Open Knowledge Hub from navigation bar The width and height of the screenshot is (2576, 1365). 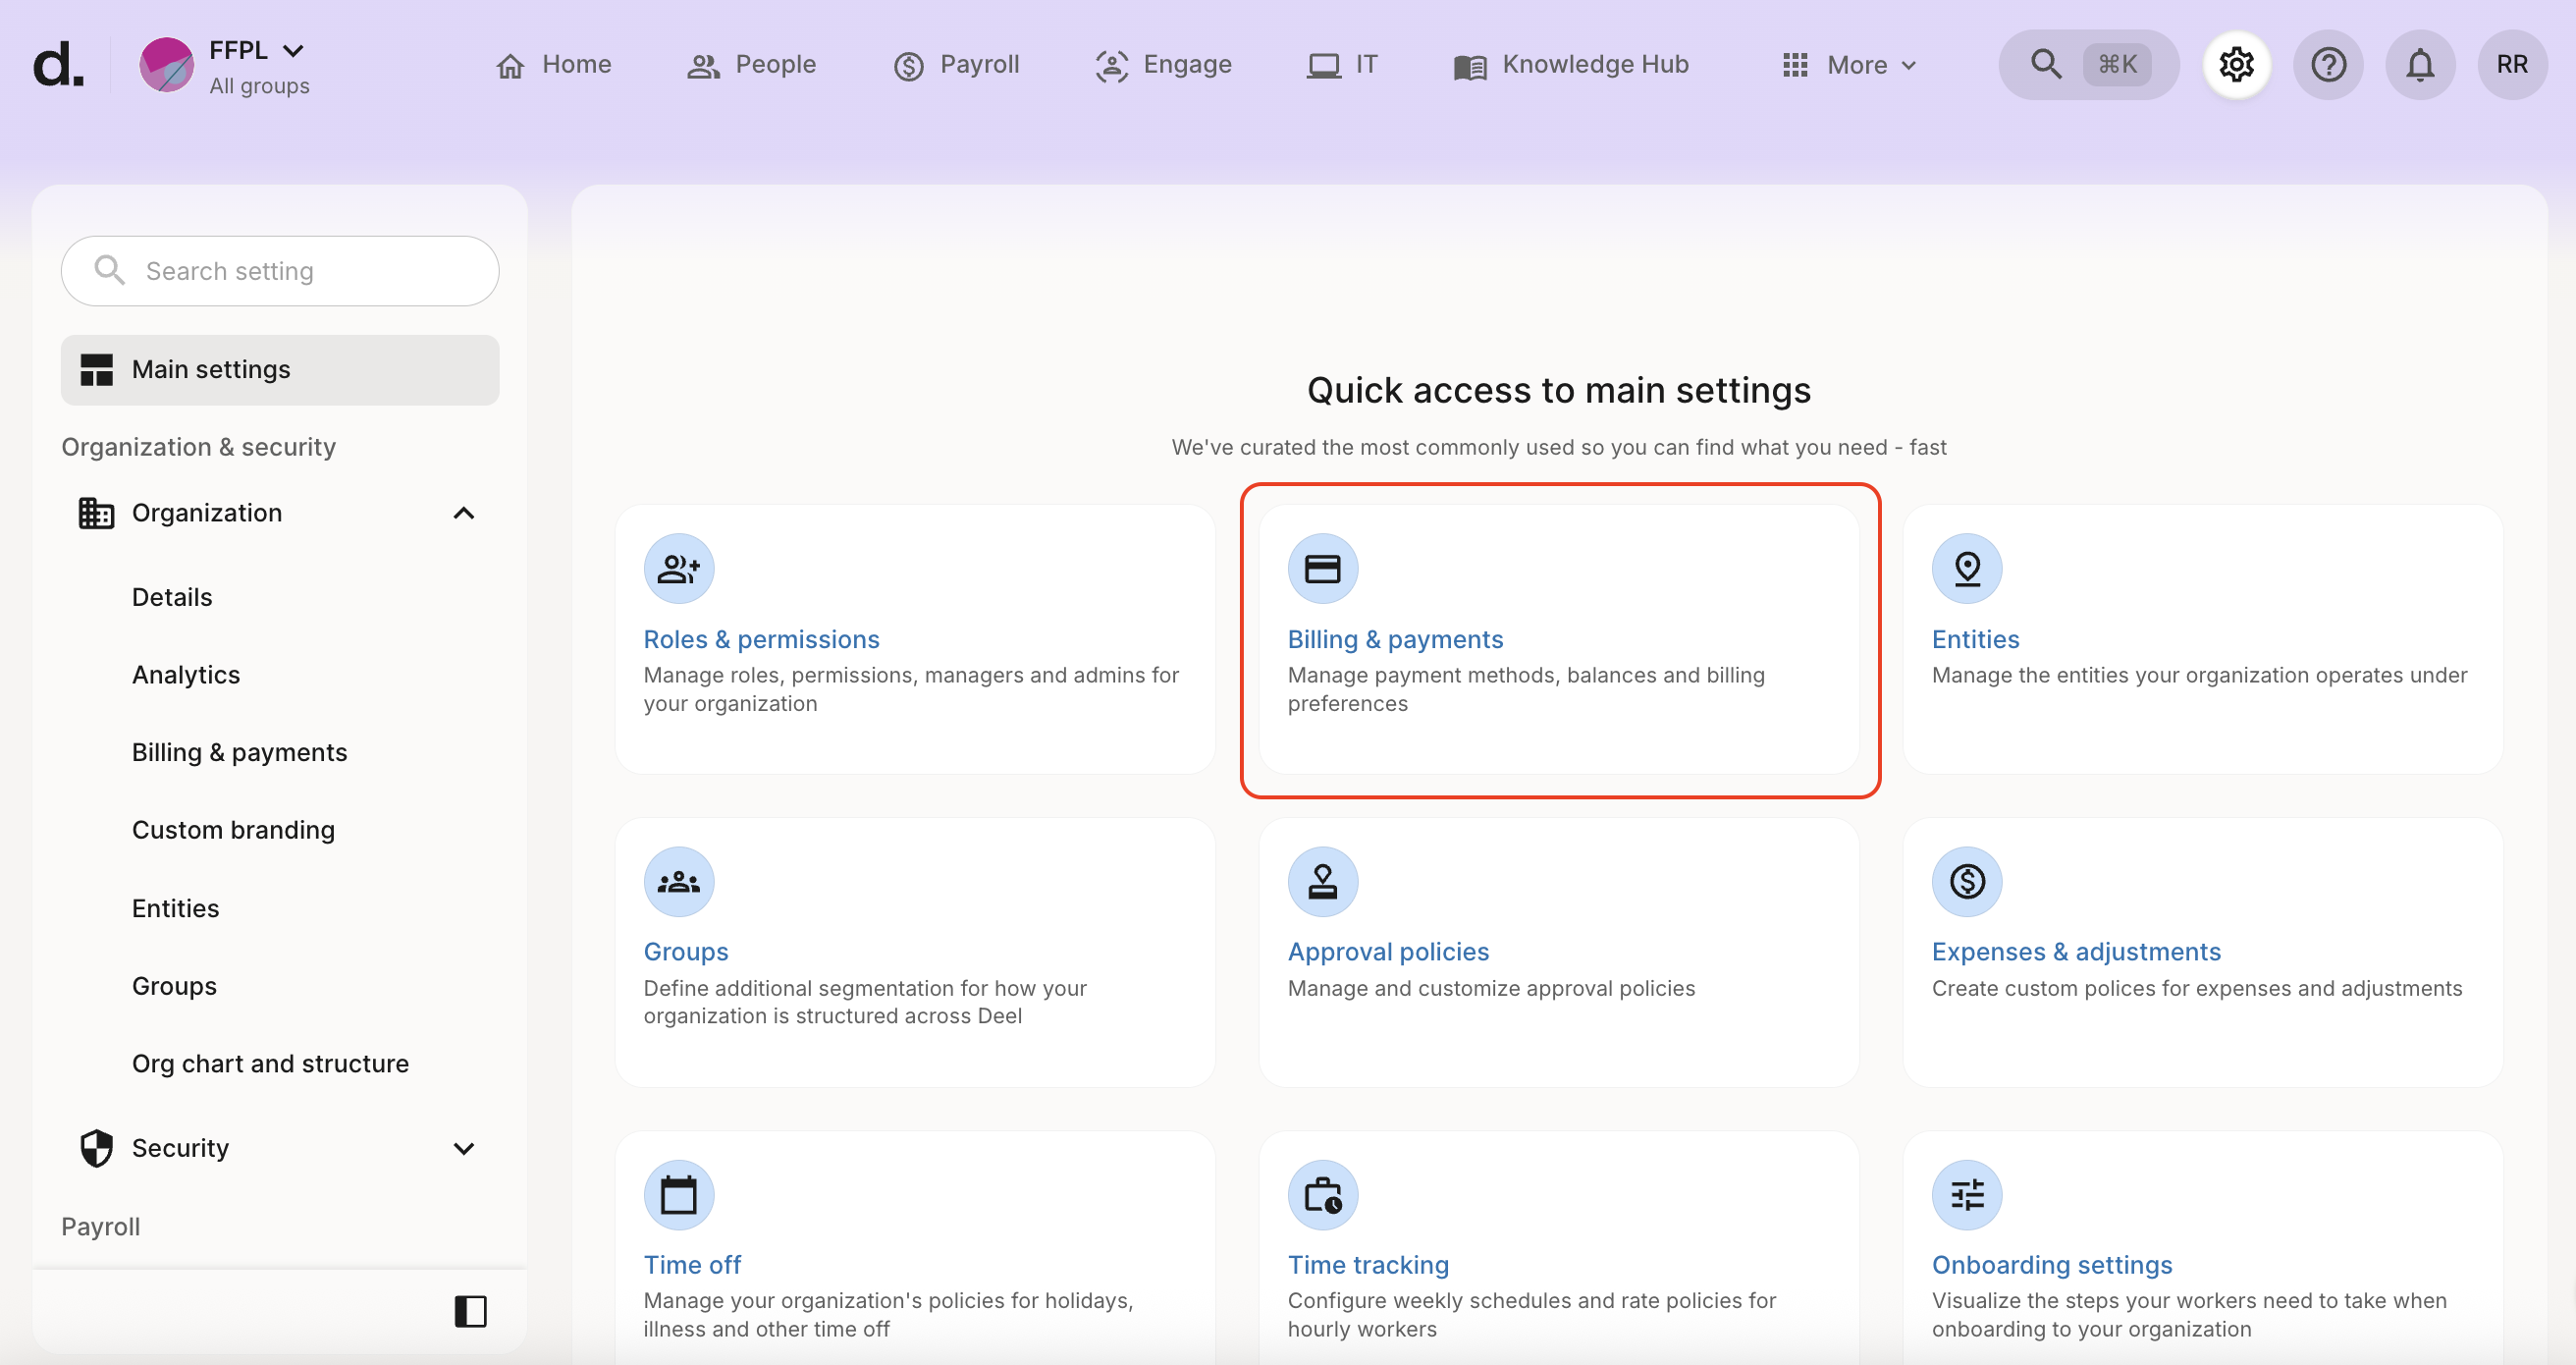pos(1571,65)
